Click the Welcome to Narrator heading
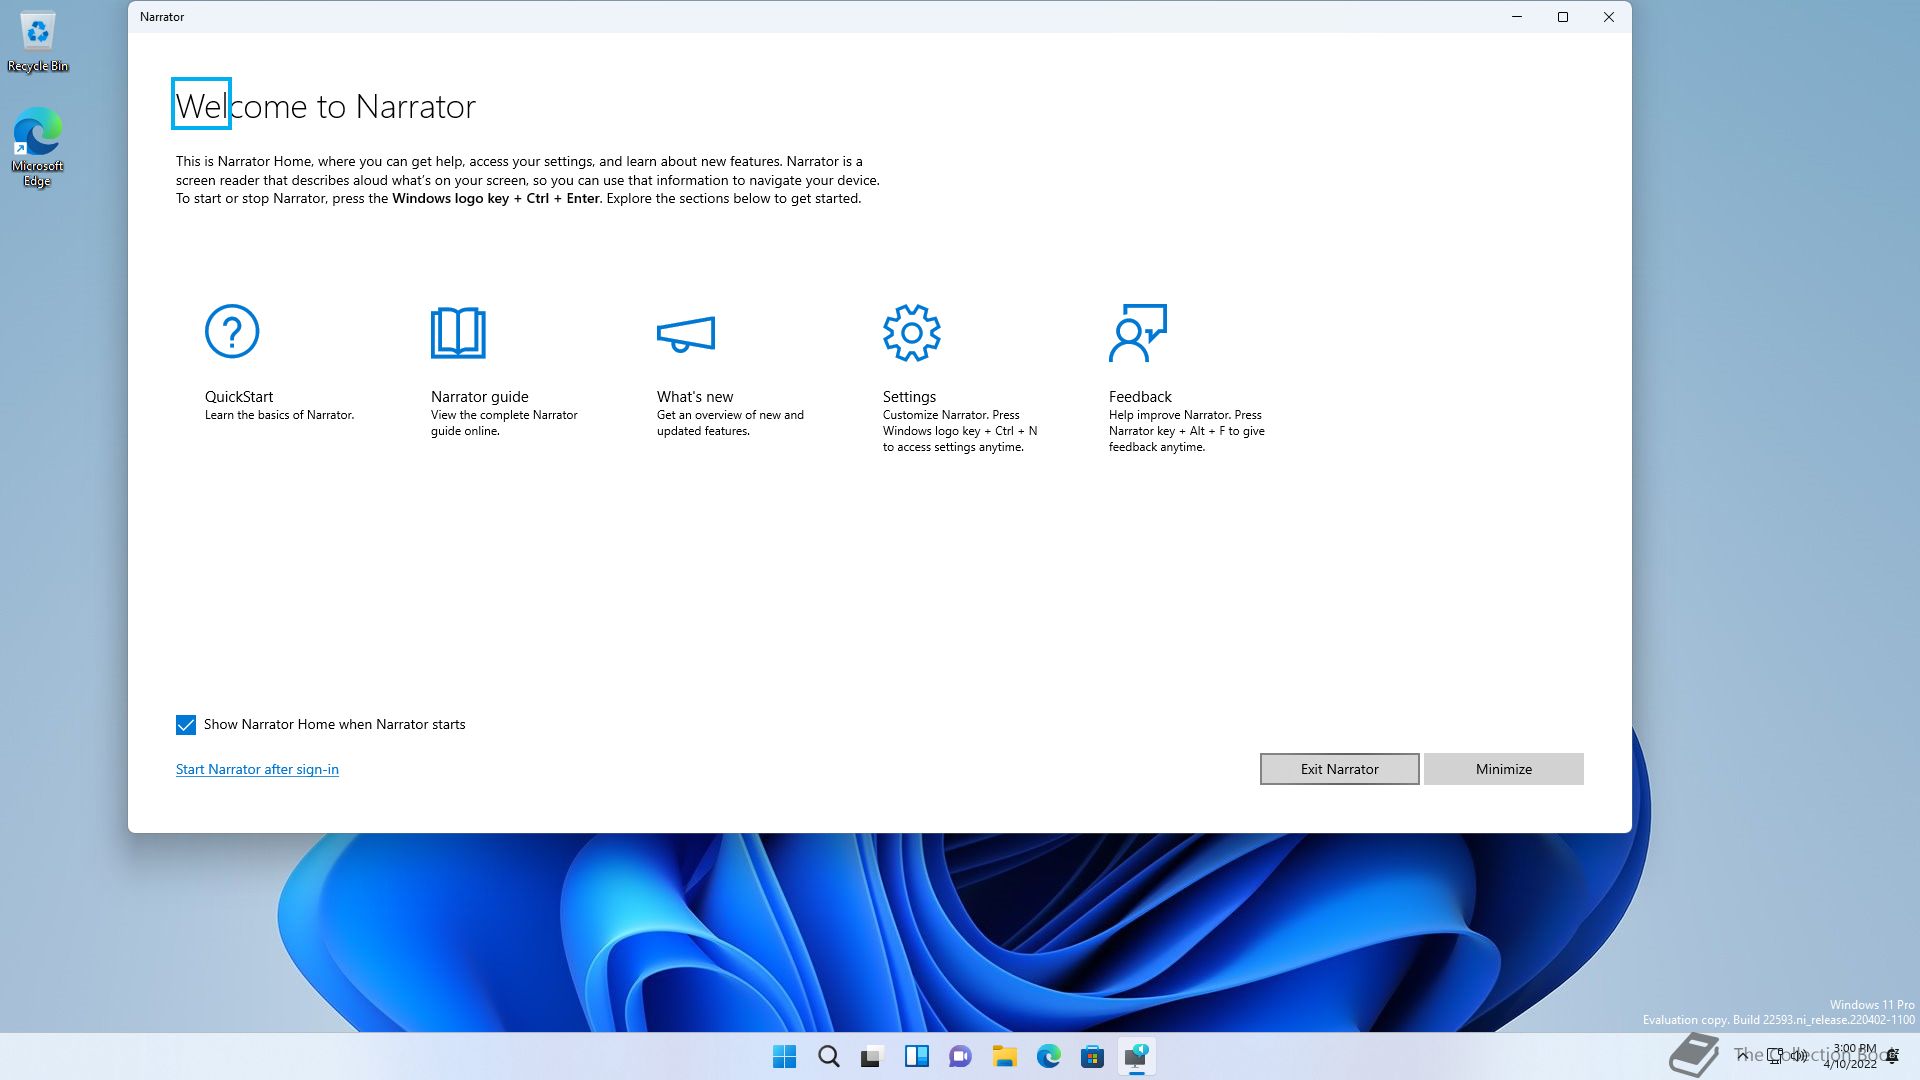Viewport: 1920px width, 1080px height. pyautogui.click(x=326, y=106)
